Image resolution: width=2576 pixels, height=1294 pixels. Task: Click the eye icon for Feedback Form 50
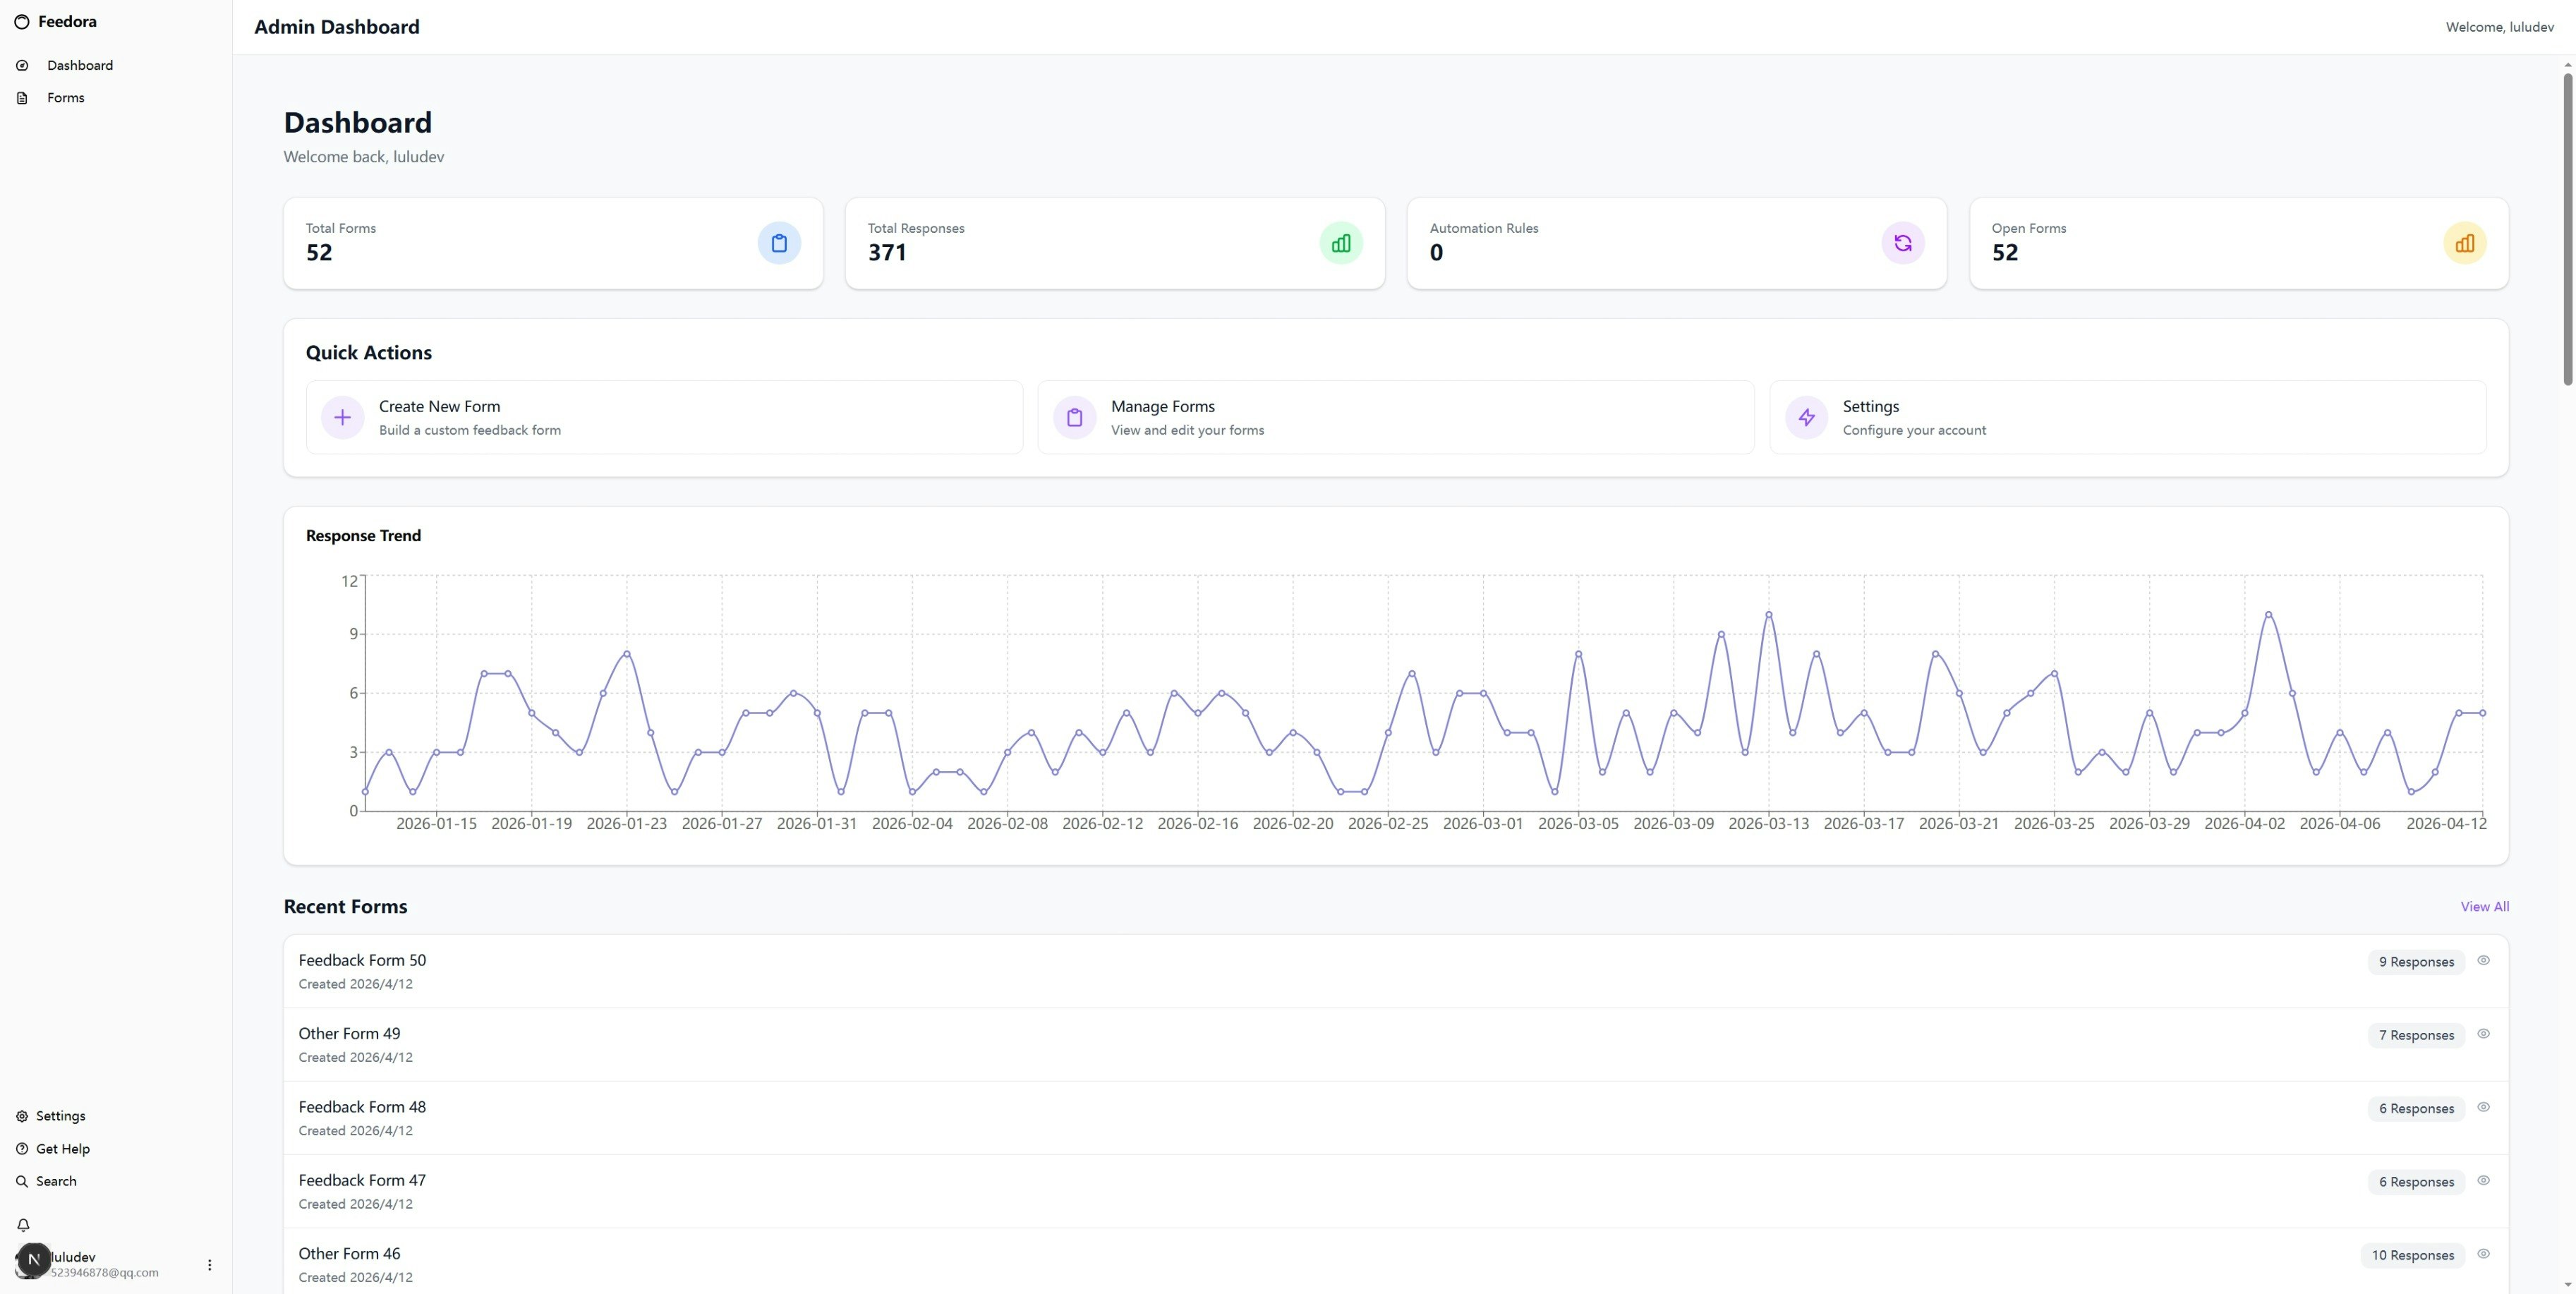click(x=2483, y=960)
